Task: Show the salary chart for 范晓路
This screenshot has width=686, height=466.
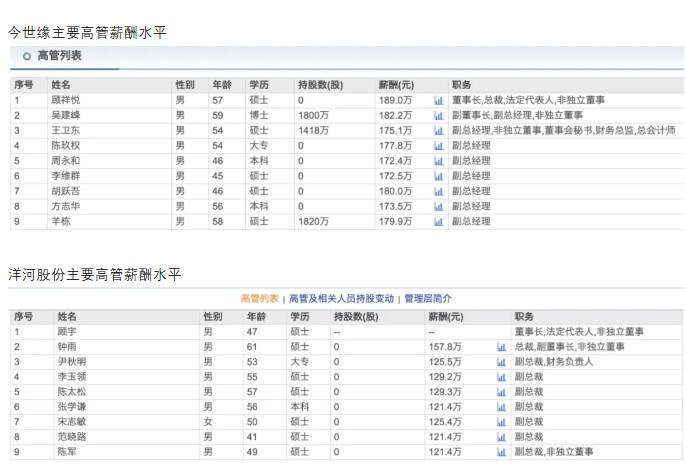Action: point(501,437)
